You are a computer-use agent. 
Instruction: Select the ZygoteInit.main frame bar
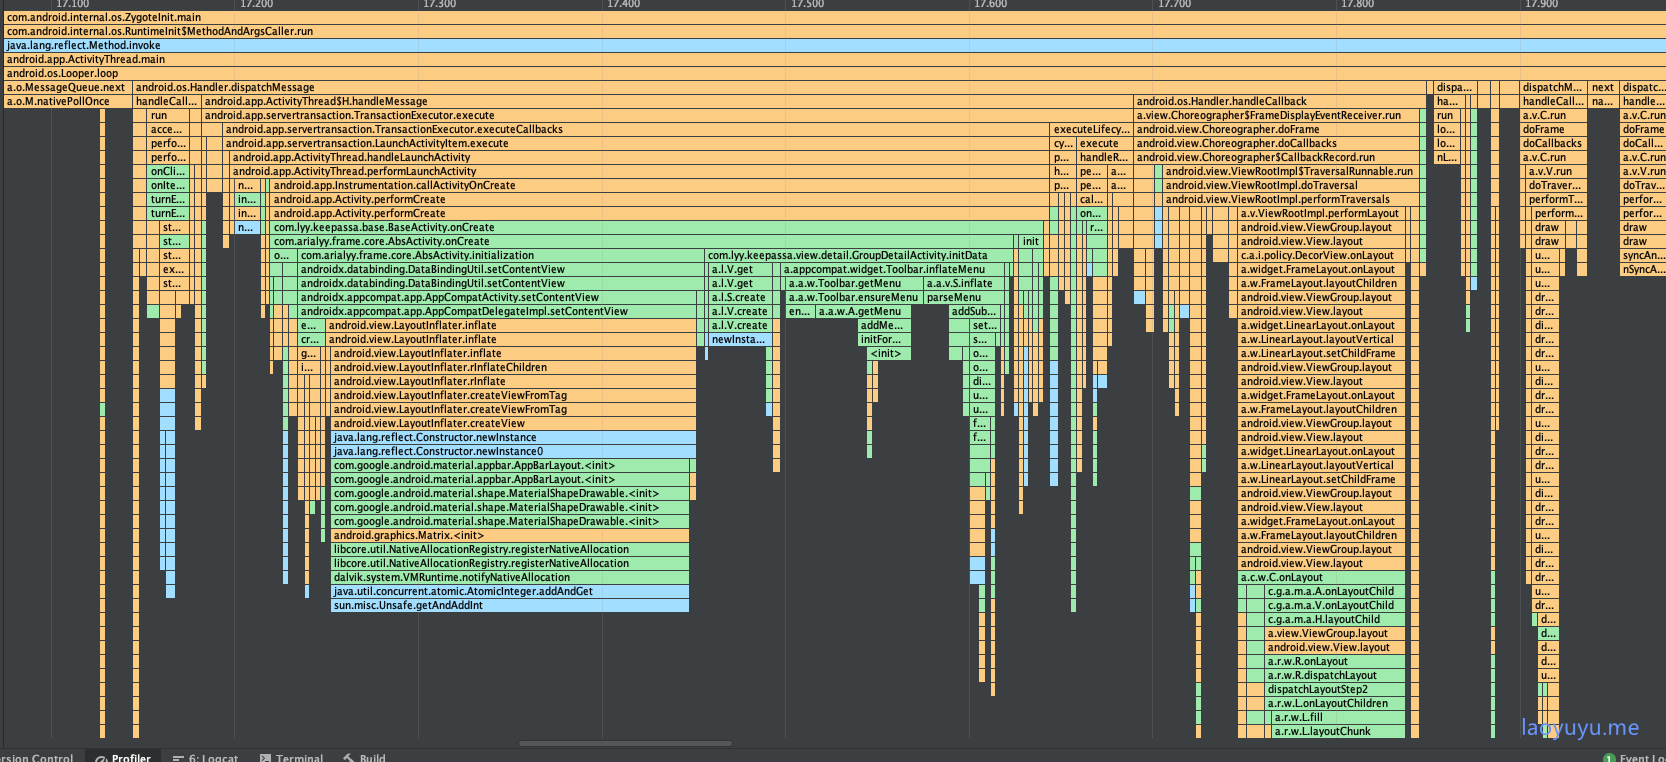pyautogui.click(x=835, y=17)
